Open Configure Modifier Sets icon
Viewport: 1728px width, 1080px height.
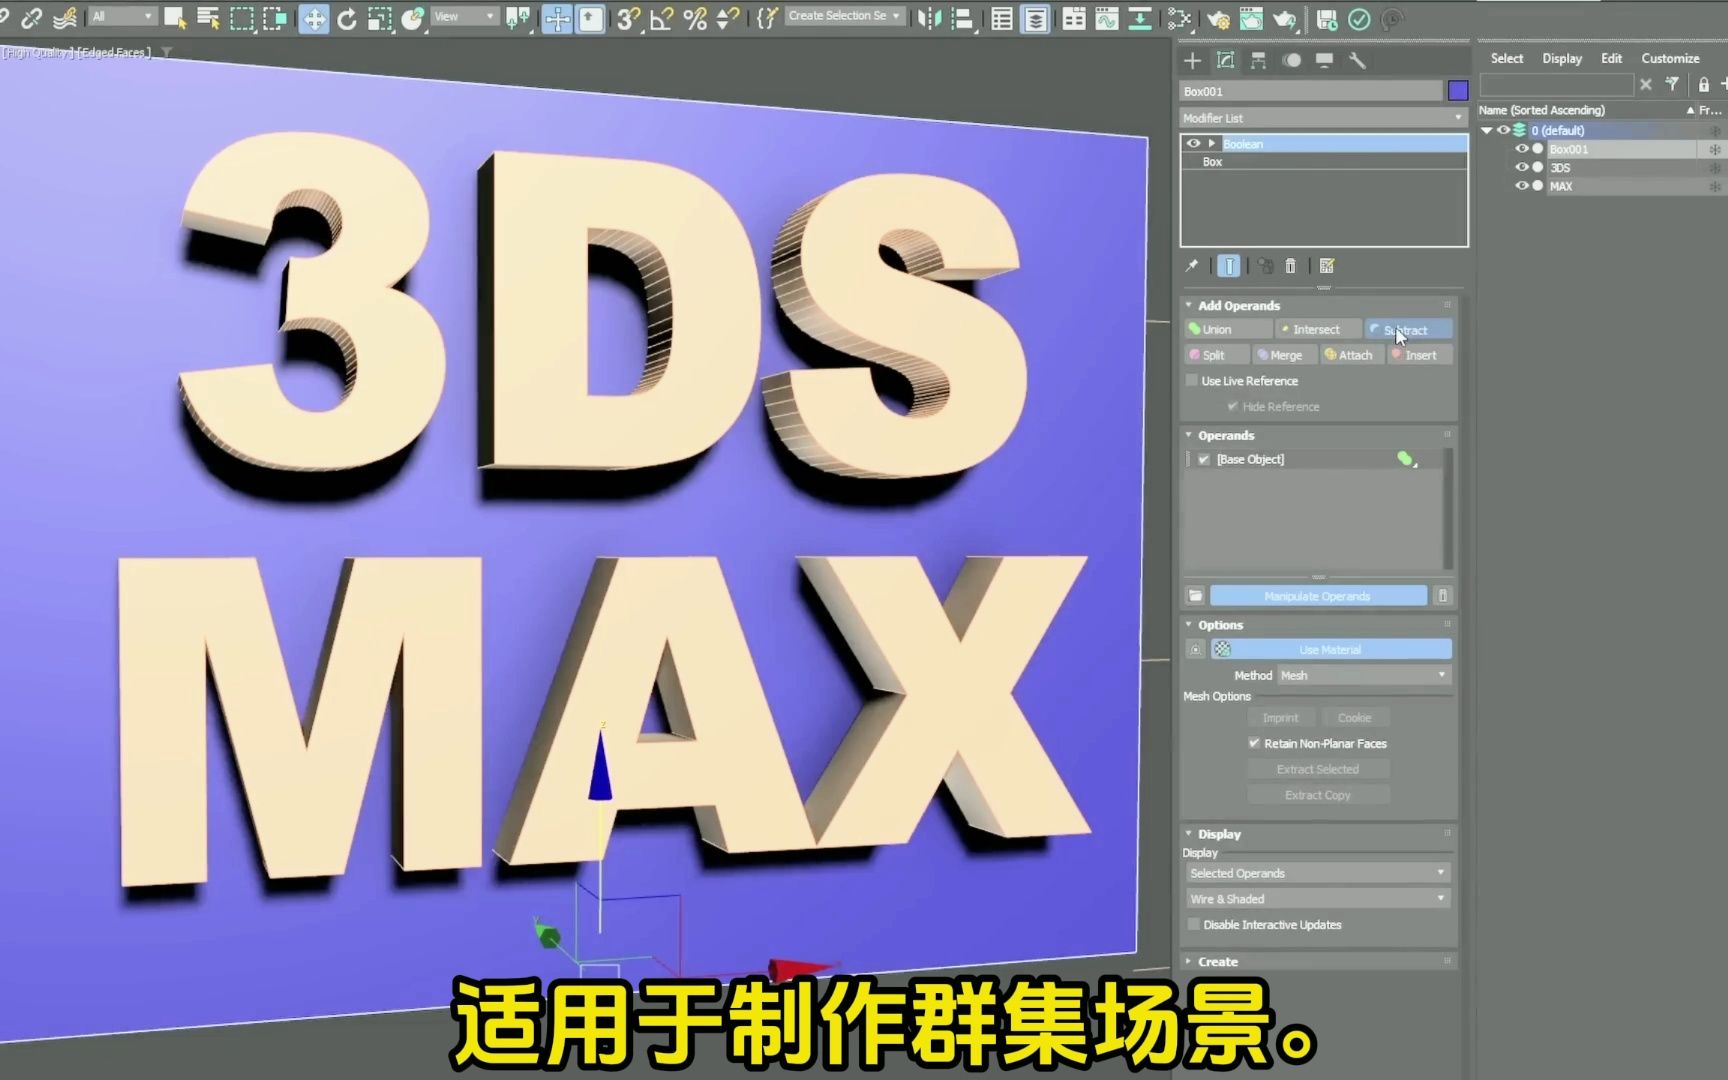1327,266
